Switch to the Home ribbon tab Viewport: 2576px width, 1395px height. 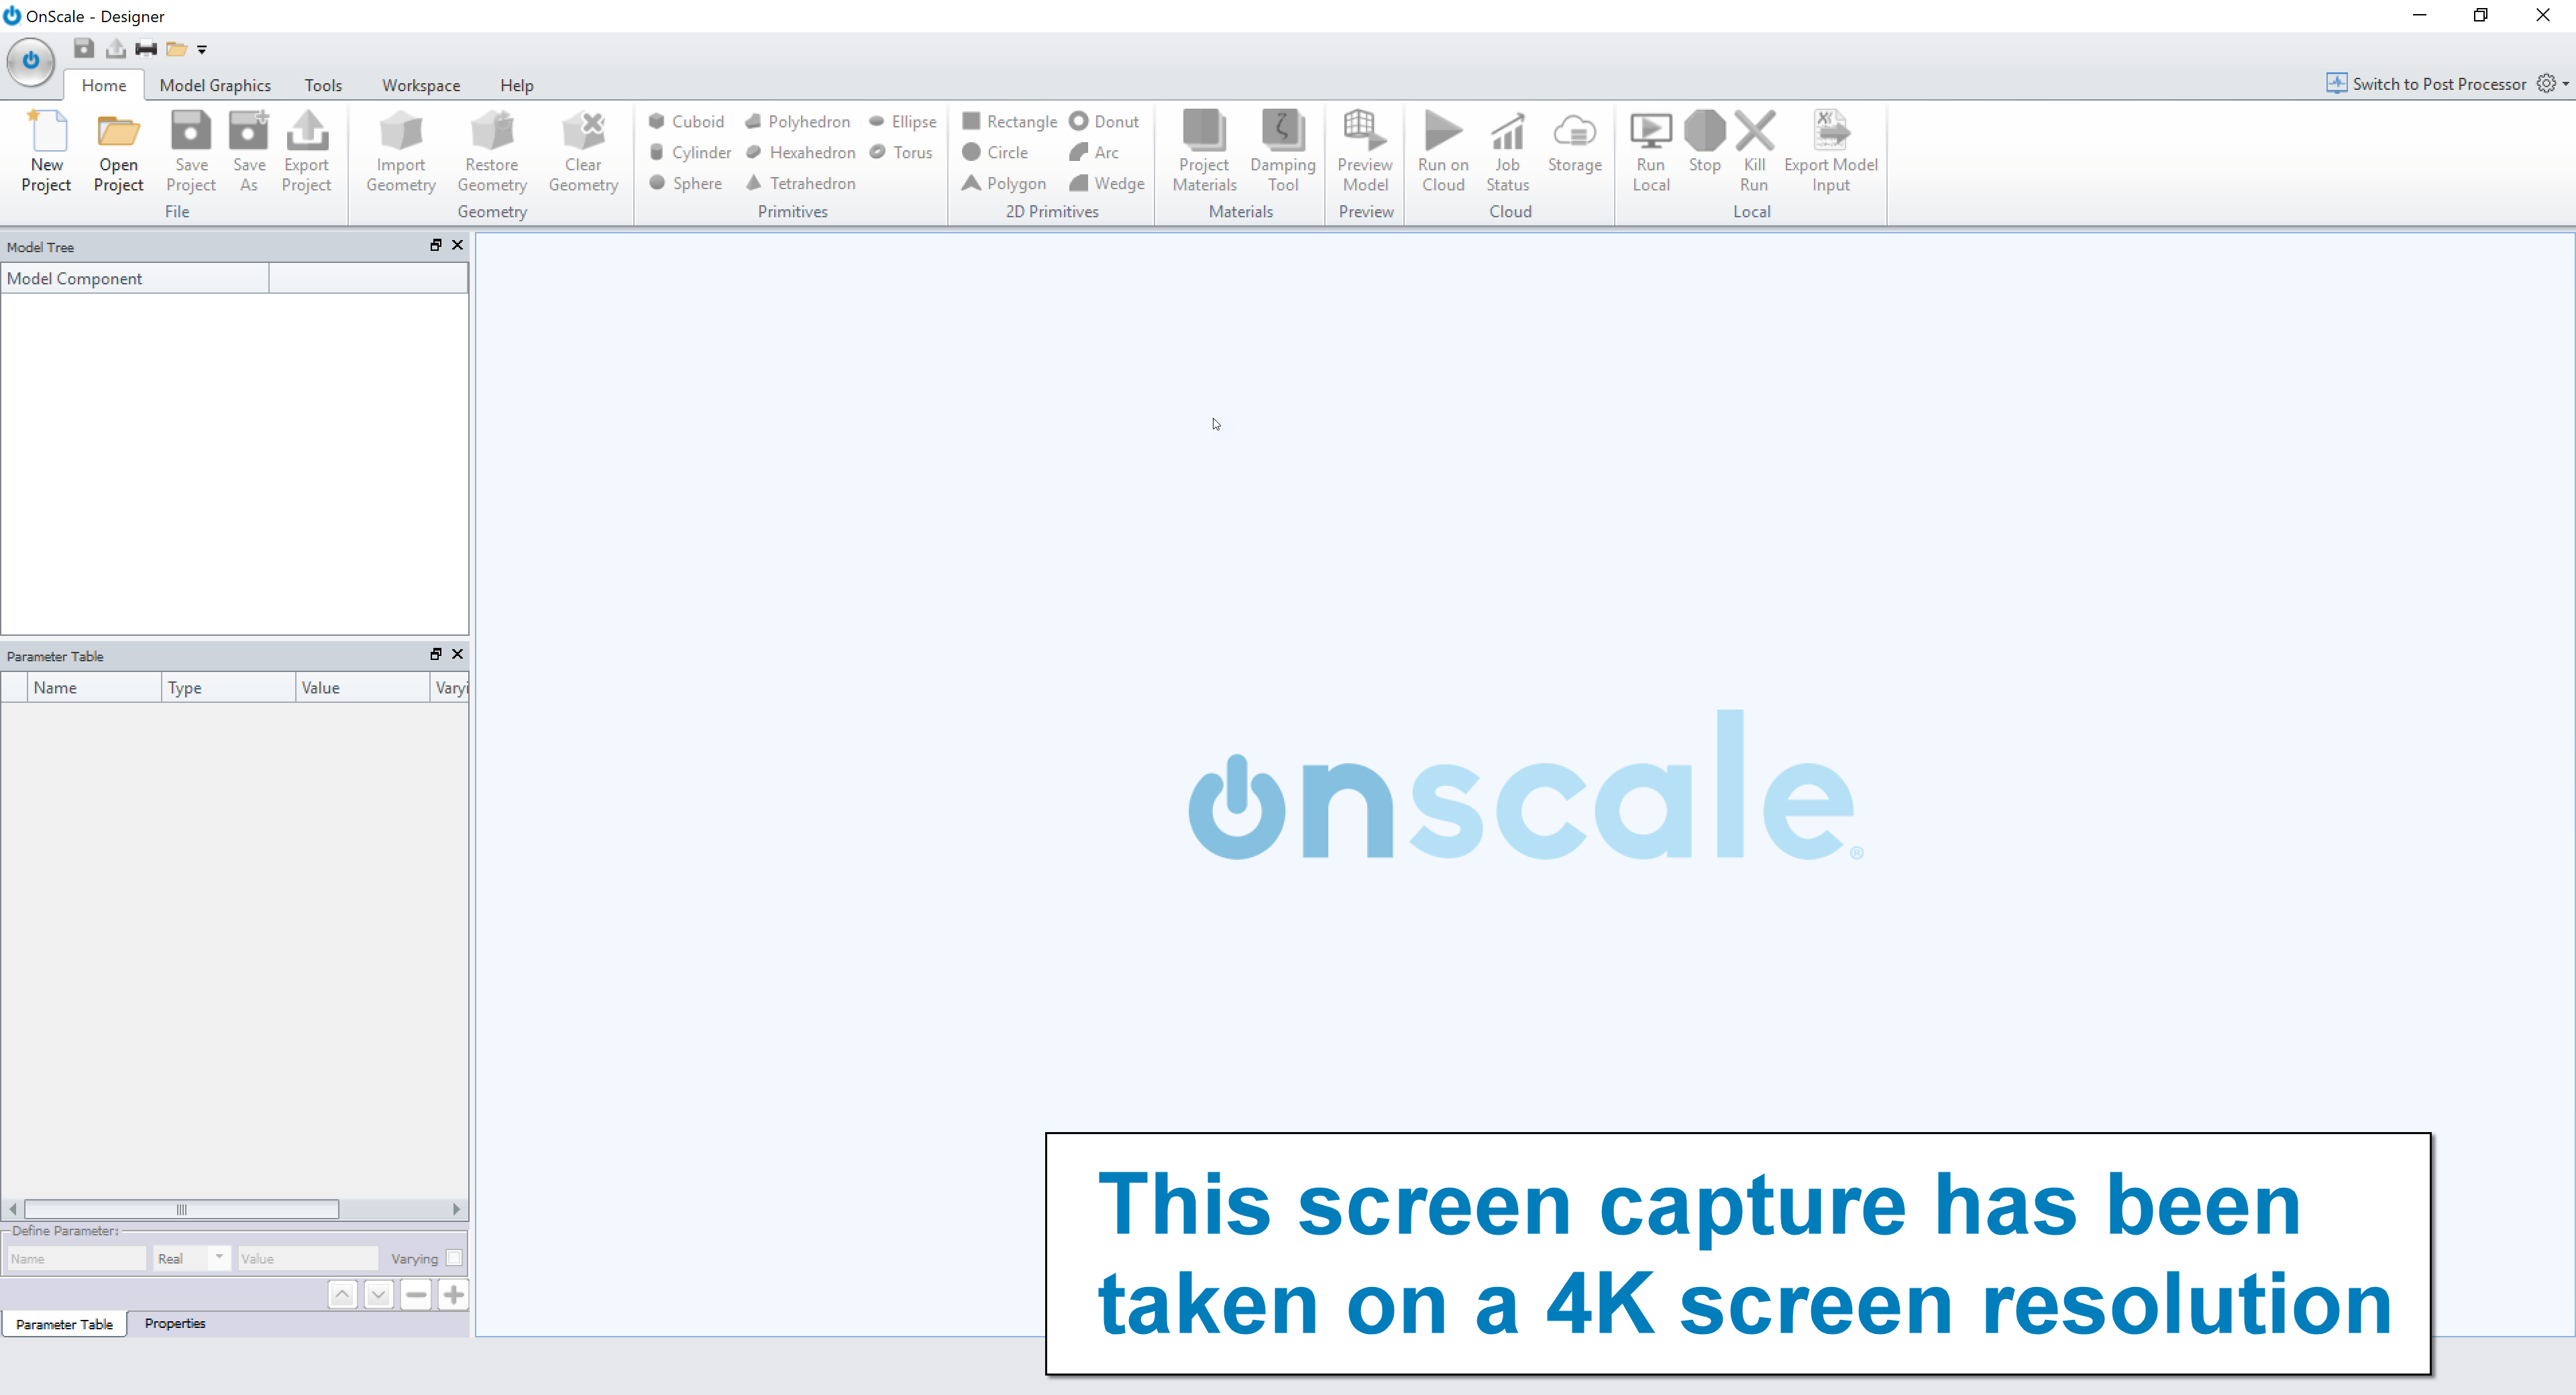coord(104,85)
